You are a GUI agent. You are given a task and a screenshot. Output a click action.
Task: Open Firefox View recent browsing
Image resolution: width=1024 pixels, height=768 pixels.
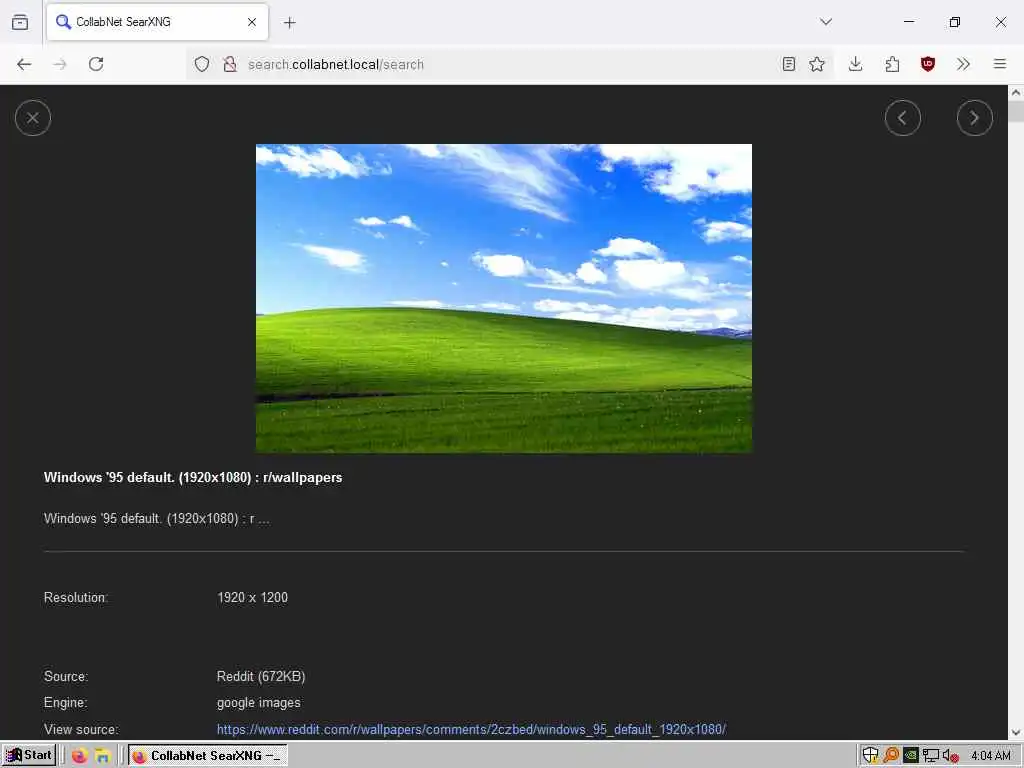20,22
